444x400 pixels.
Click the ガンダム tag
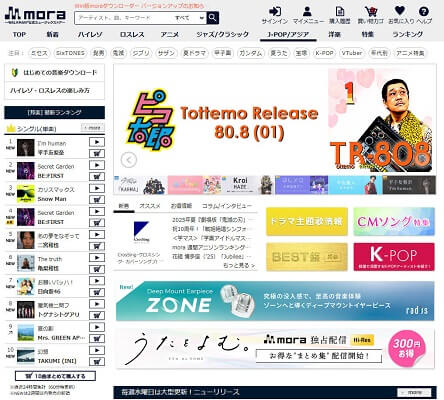pos(251,53)
